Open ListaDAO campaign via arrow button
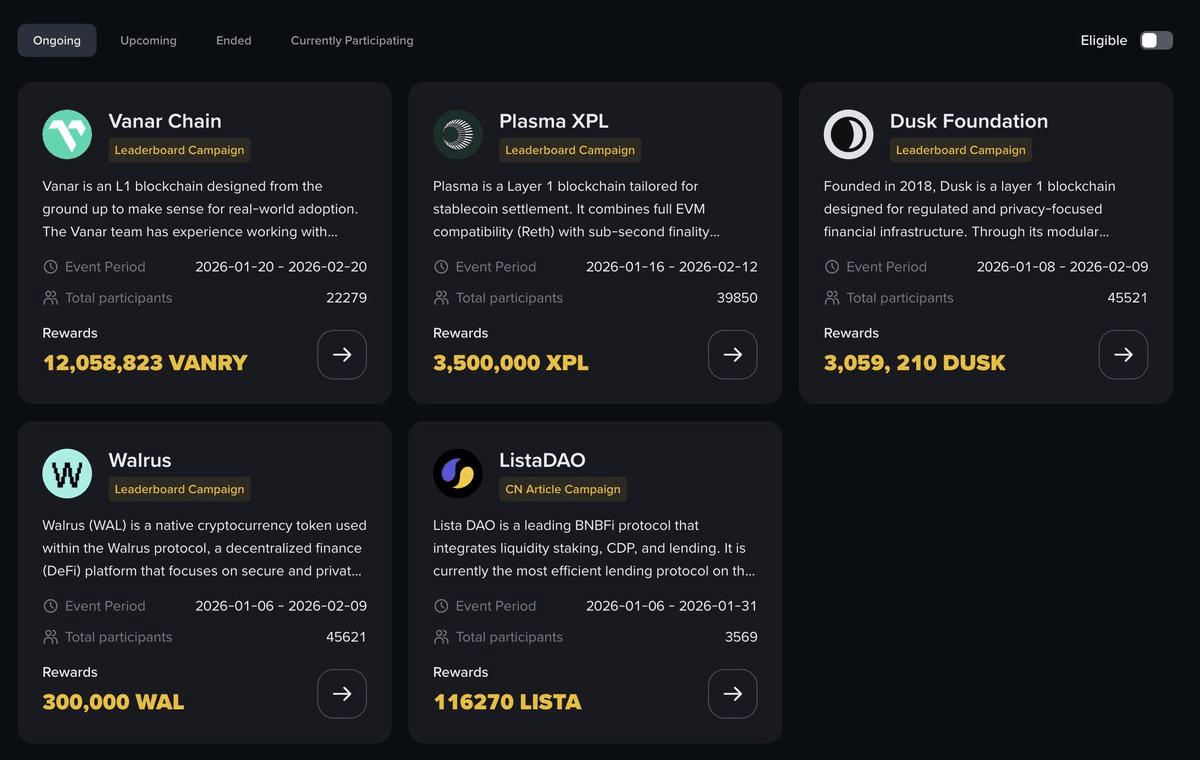This screenshot has height=760, width=1200. tap(732, 694)
